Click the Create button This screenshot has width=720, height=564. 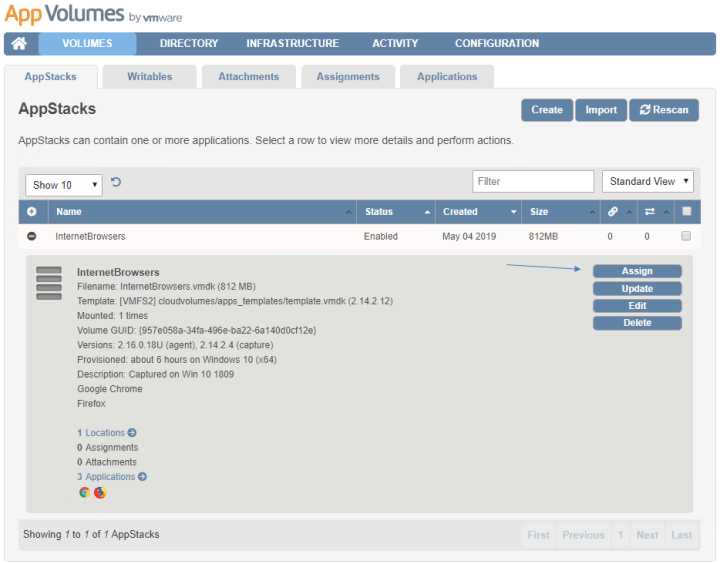coord(547,110)
